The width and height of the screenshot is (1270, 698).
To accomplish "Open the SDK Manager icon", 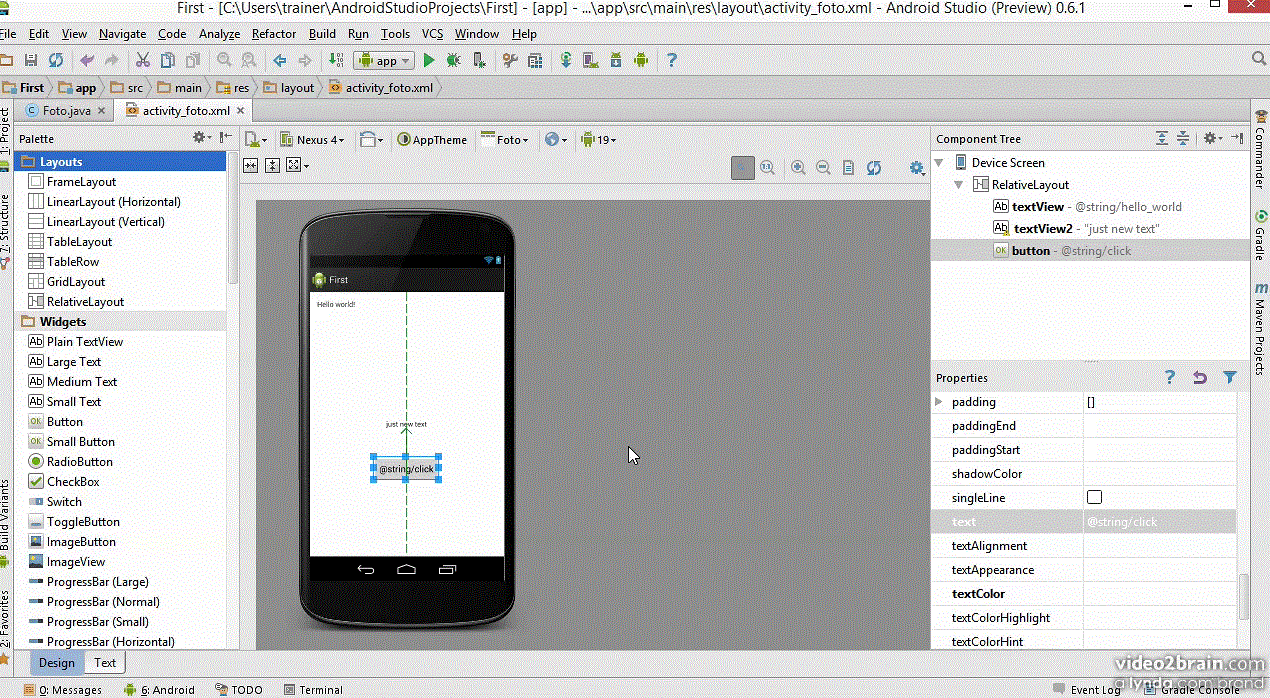I will 615,60.
